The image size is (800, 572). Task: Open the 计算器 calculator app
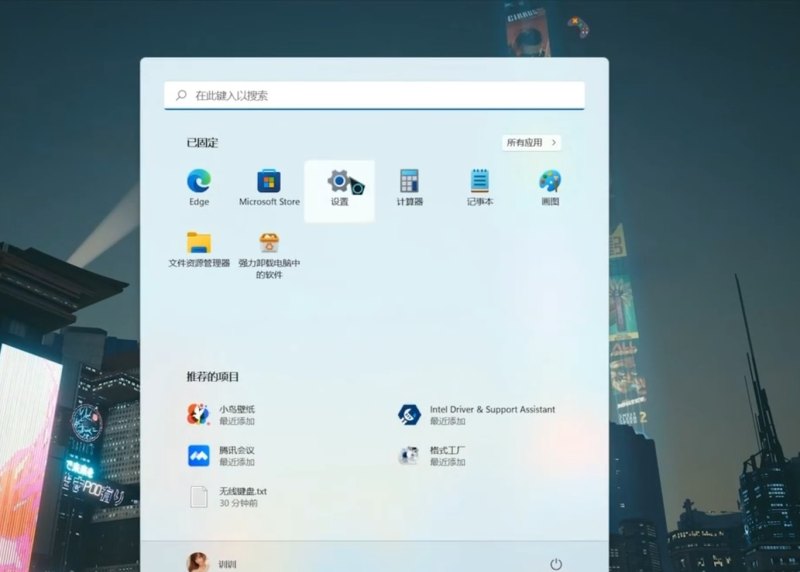tap(410, 188)
